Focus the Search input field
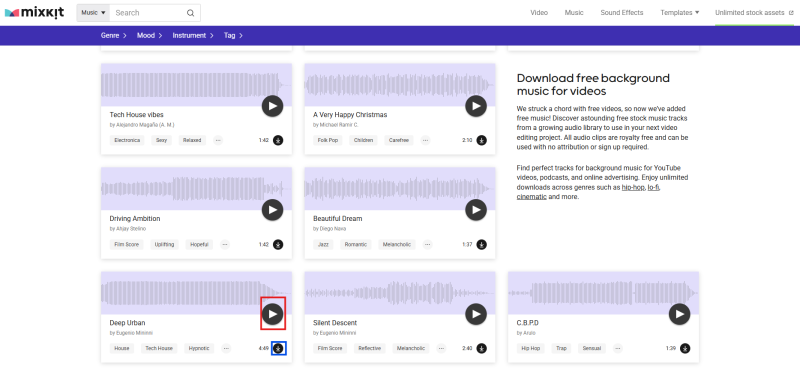The height and width of the screenshot is (369, 800). (148, 13)
